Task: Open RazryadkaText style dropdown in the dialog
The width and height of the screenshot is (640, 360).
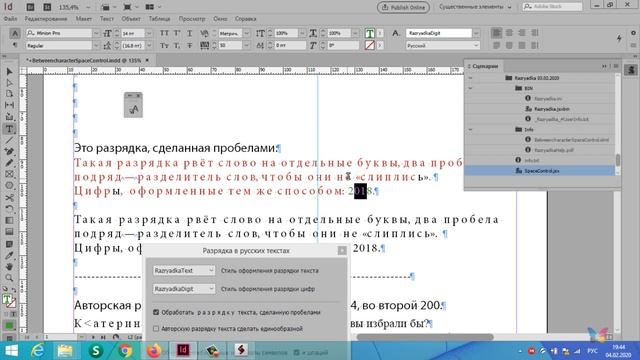Action: 184,270
